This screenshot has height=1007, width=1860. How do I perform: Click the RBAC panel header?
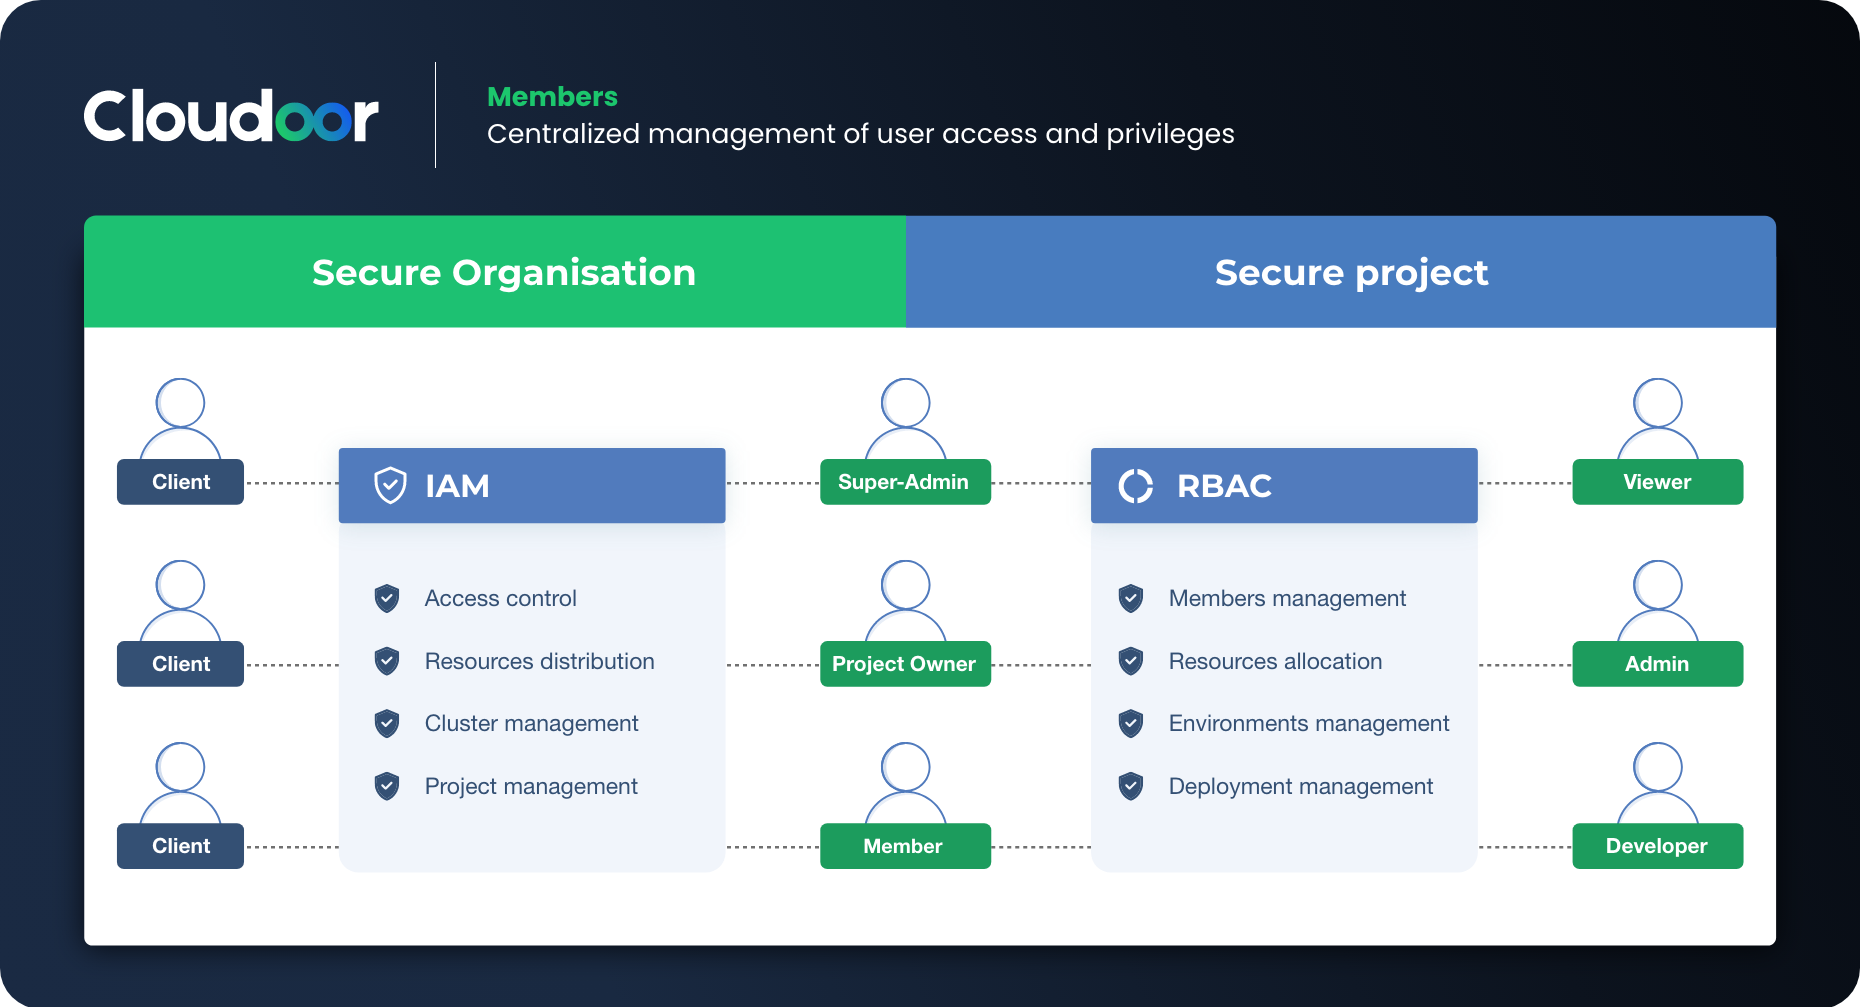(1284, 486)
